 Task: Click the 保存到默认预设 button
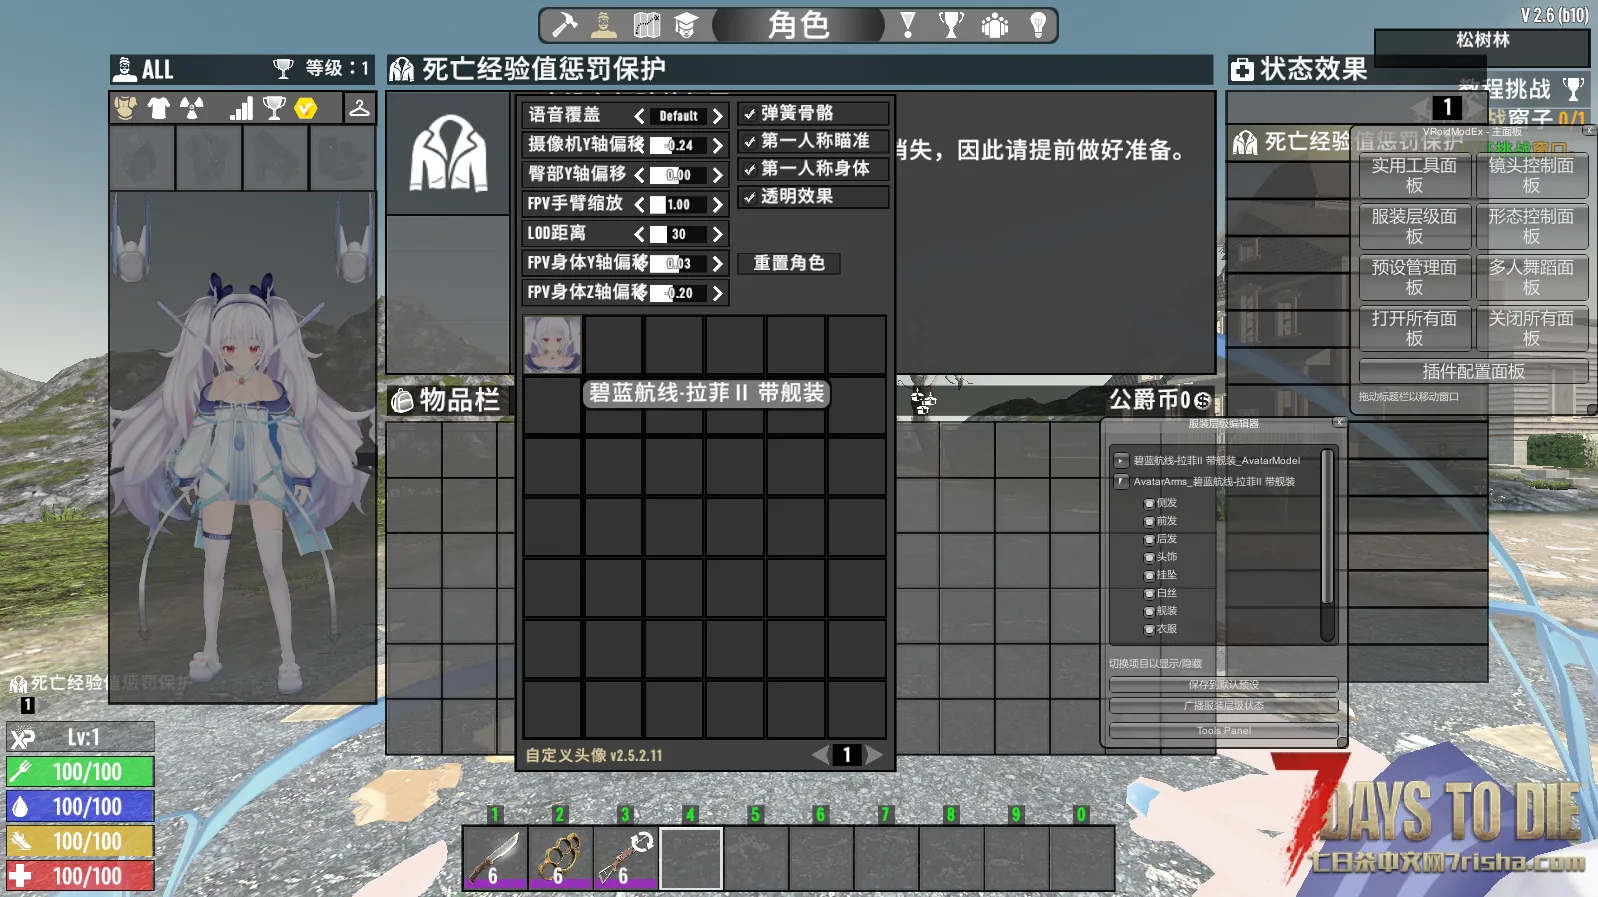(1223, 685)
